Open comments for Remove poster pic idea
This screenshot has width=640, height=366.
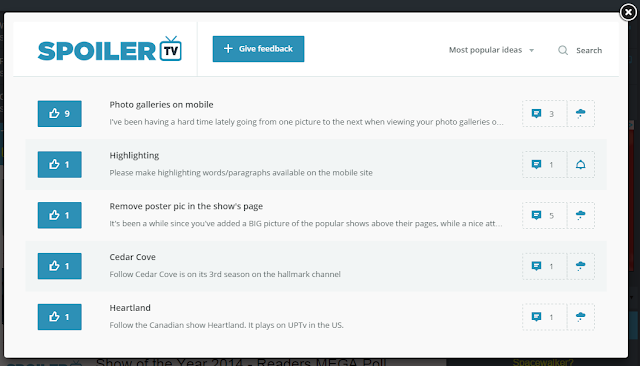tap(544, 215)
